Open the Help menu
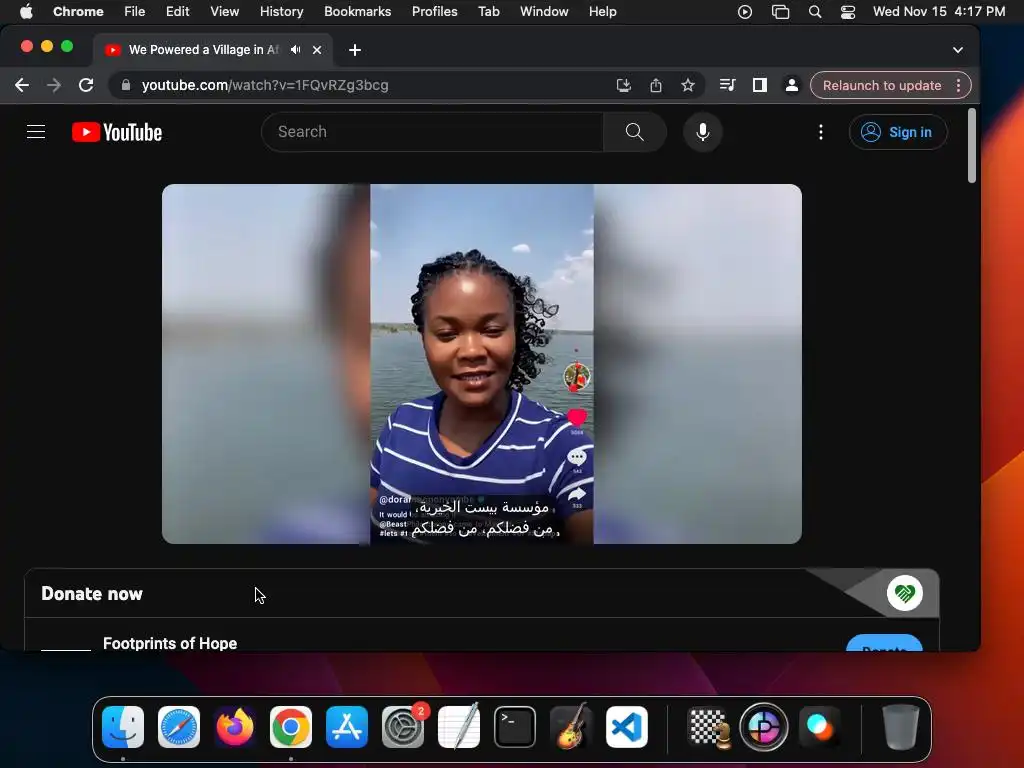 point(602,12)
